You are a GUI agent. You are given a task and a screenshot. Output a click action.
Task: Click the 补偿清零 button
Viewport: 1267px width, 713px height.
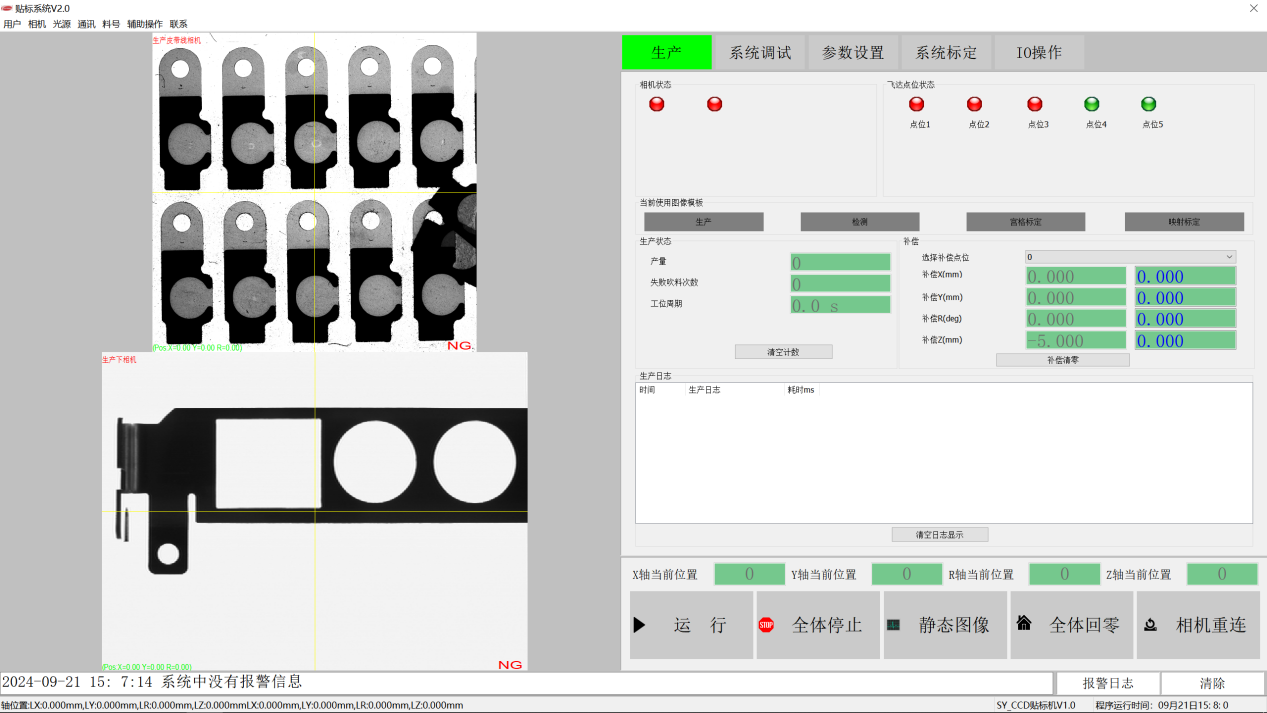1062,360
